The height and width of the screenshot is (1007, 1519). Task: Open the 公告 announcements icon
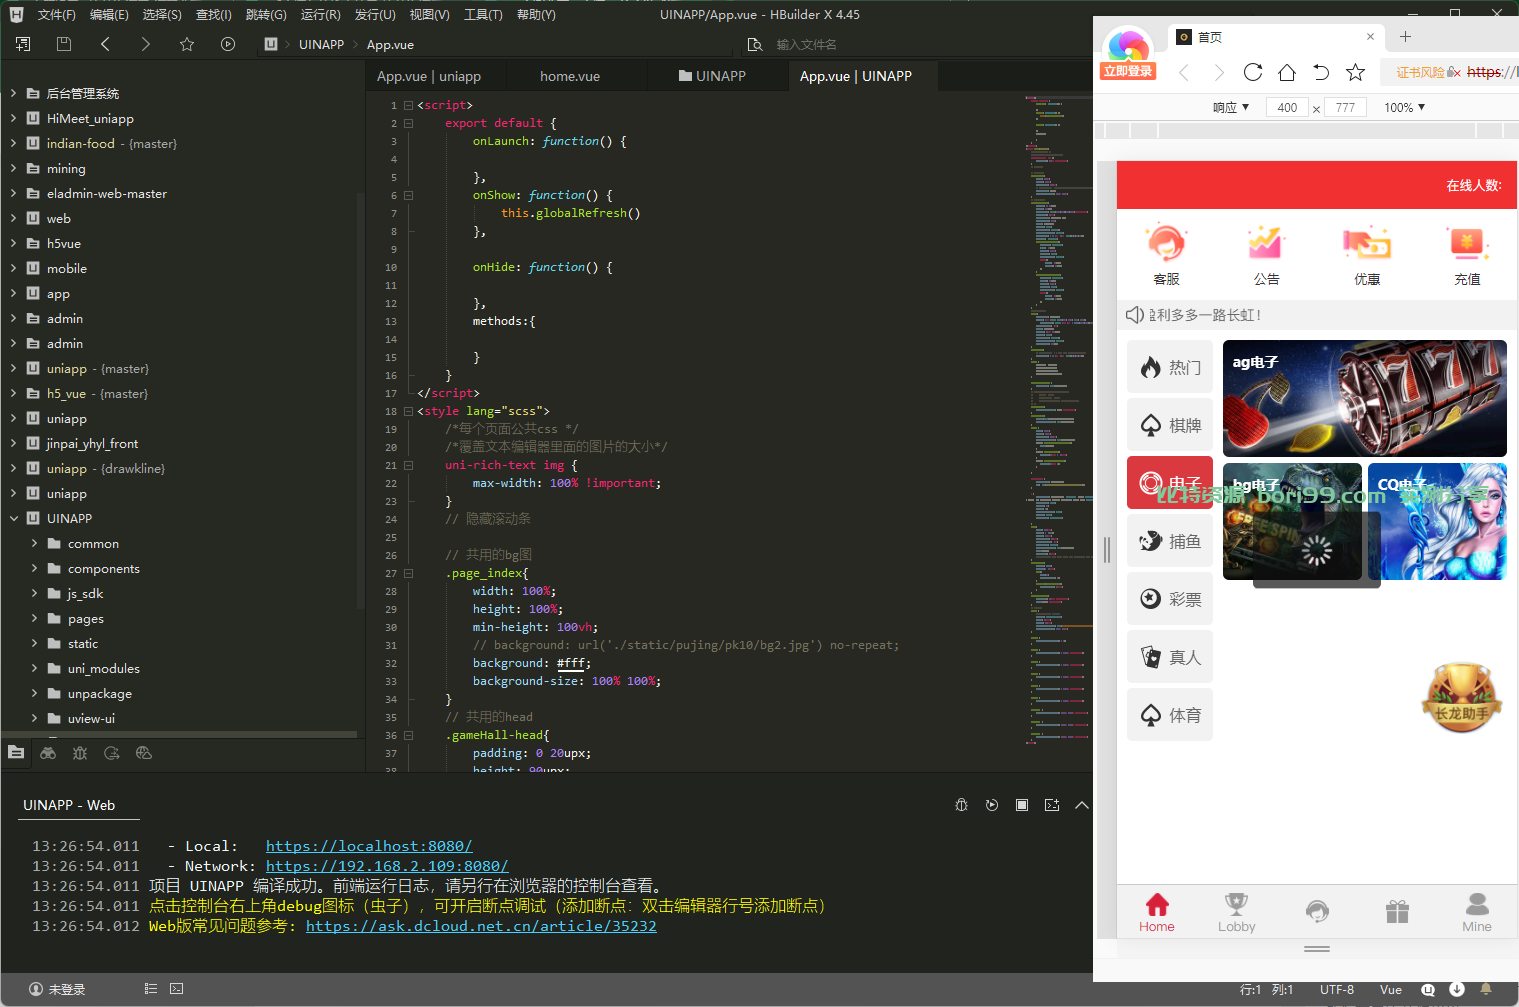point(1266,256)
